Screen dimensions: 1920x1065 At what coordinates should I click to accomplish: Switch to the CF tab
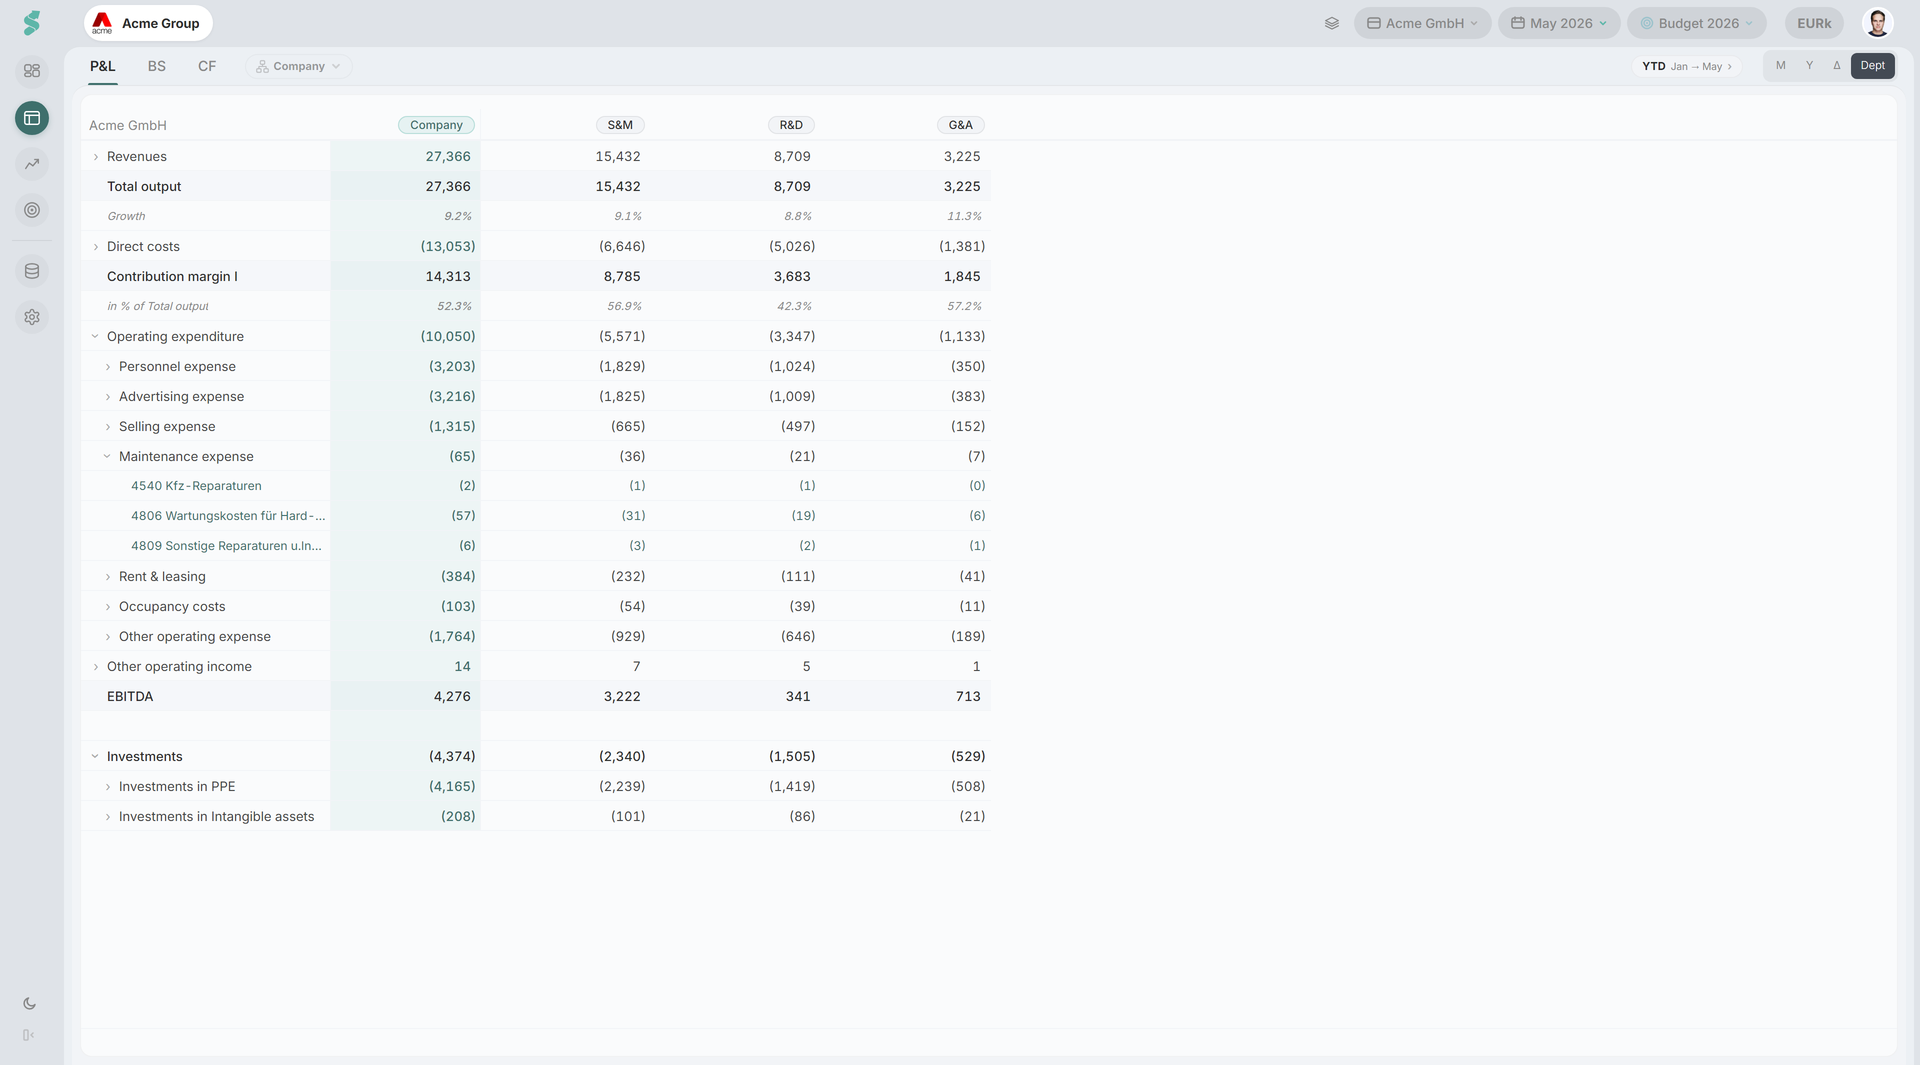point(207,66)
